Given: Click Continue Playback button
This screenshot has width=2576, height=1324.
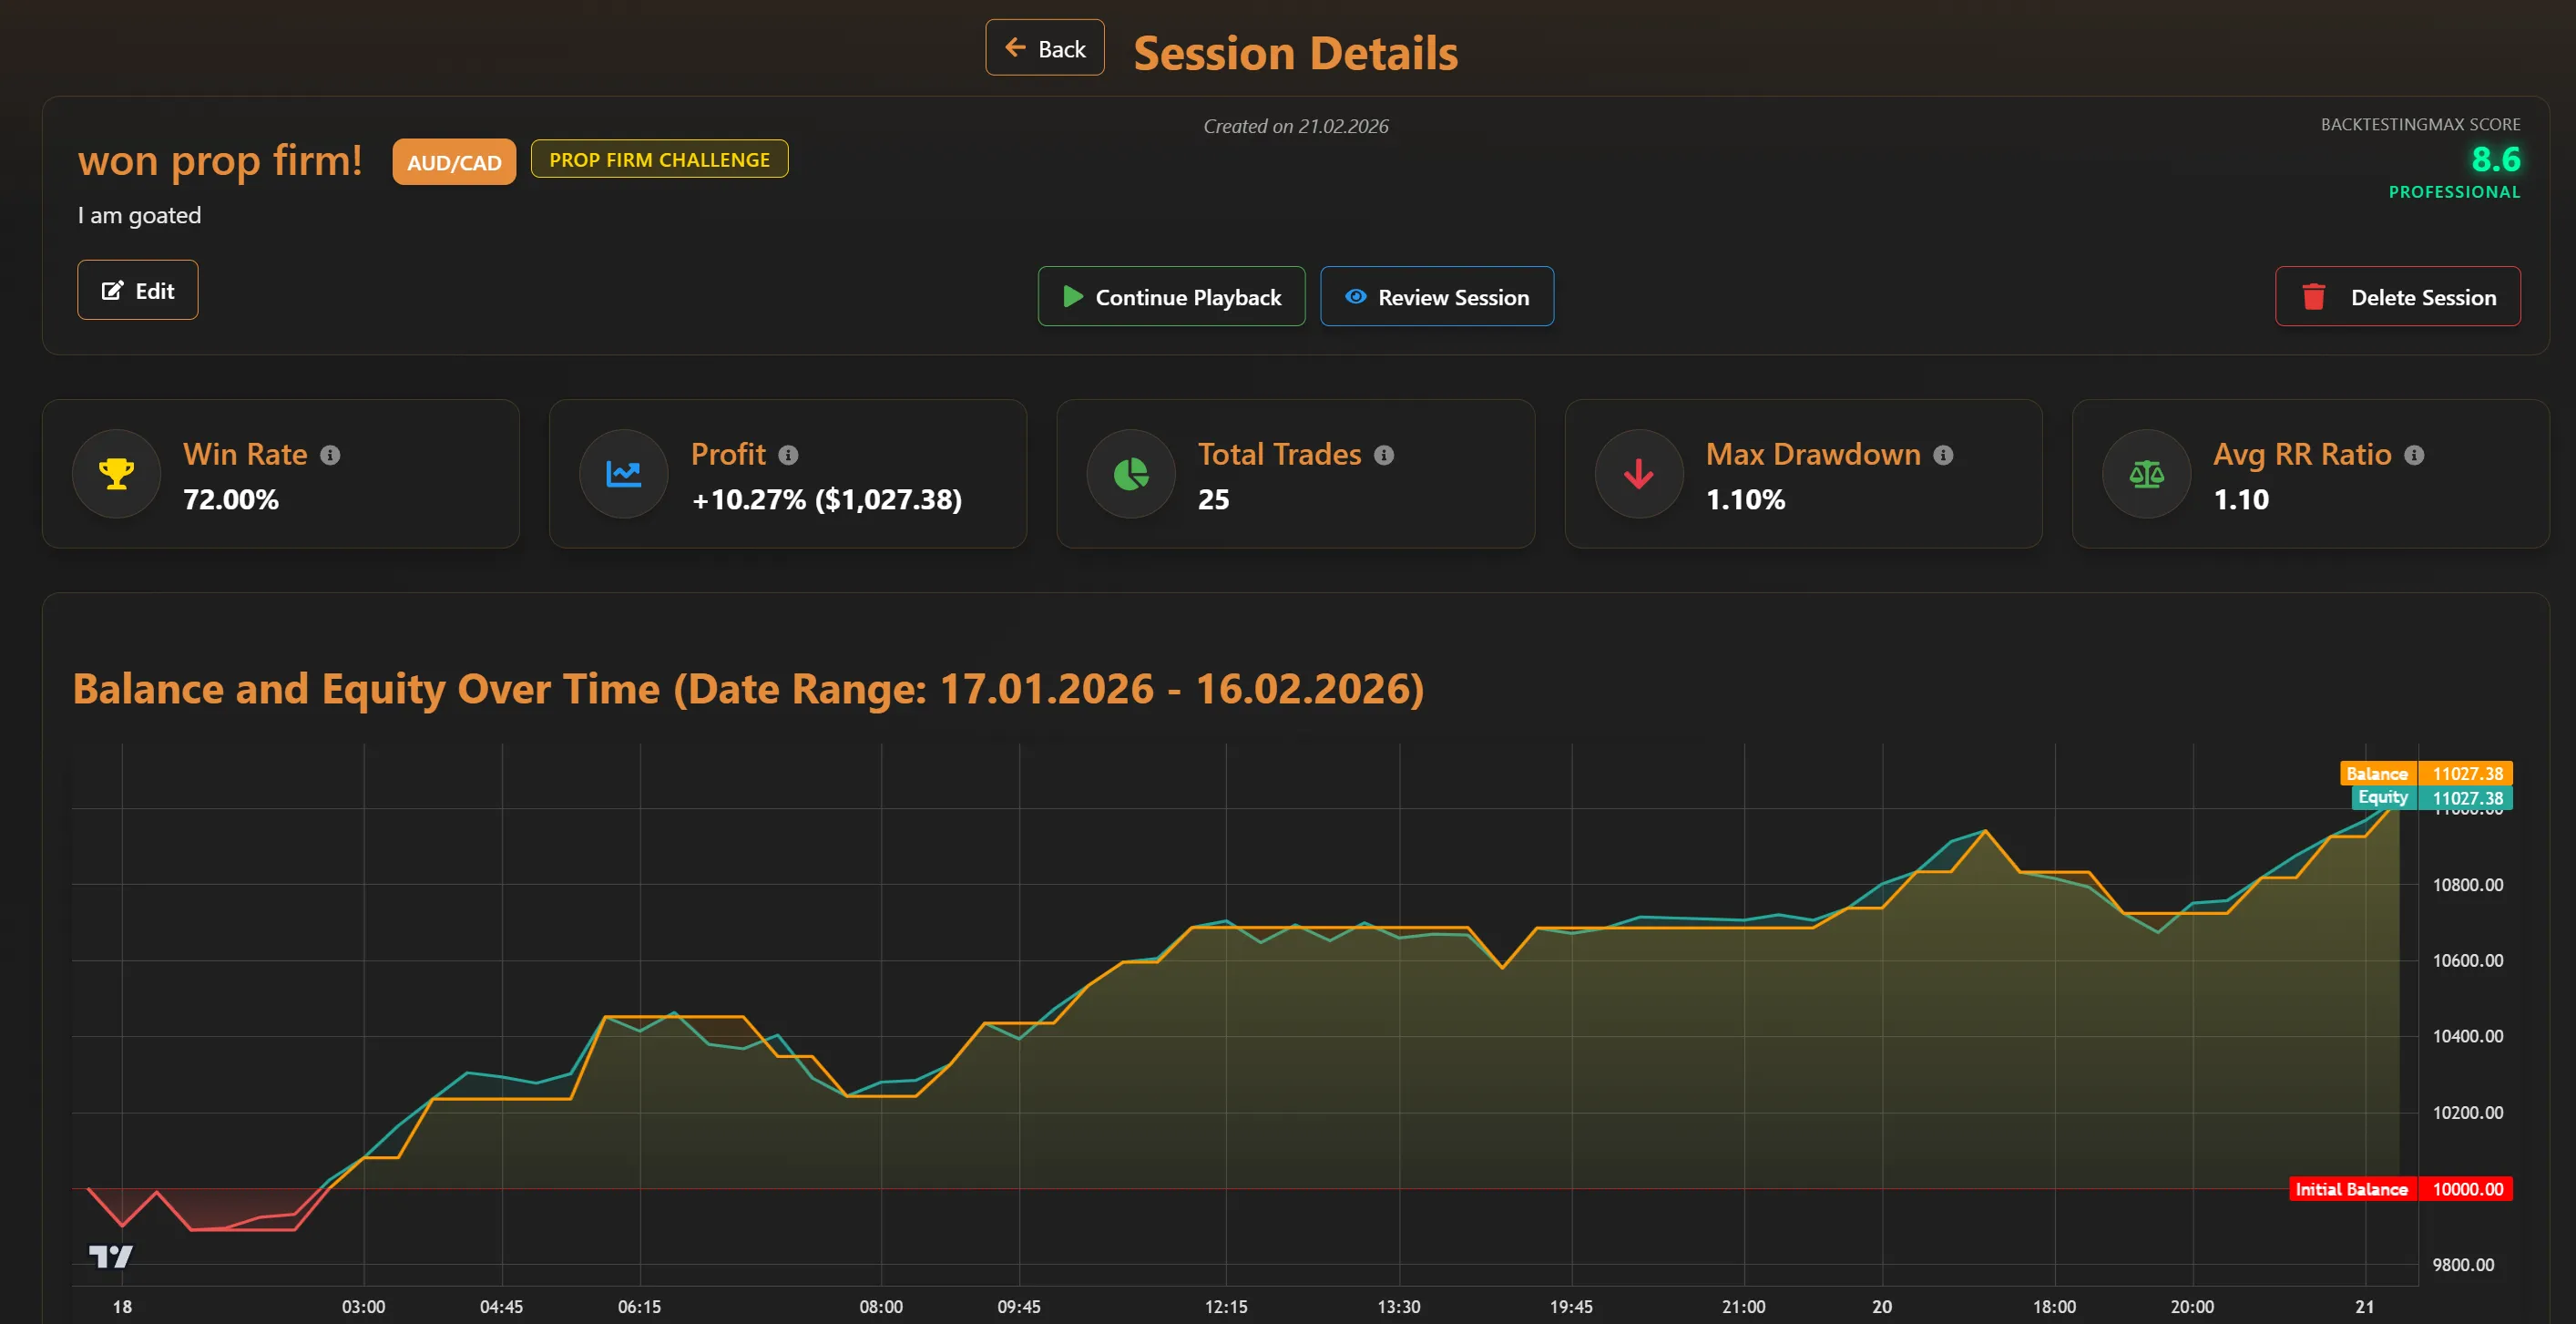Looking at the screenshot, I should [x=1171, y=297].
